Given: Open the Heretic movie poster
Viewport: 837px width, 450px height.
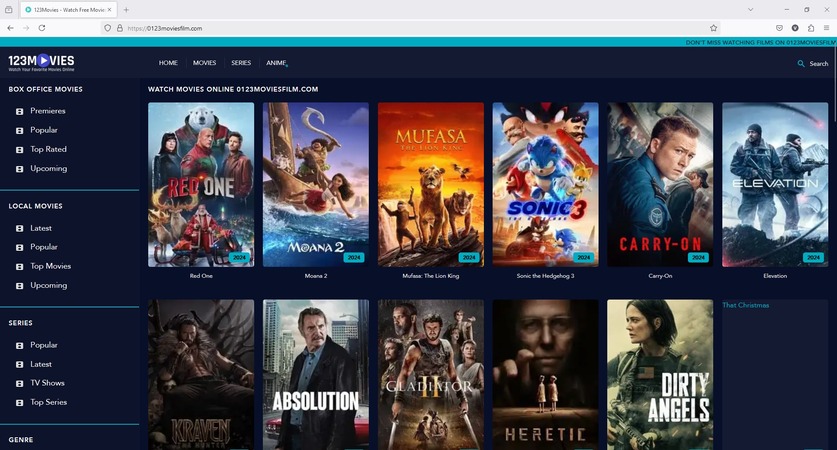Looking at the screenshot, I should pos(546,375).
